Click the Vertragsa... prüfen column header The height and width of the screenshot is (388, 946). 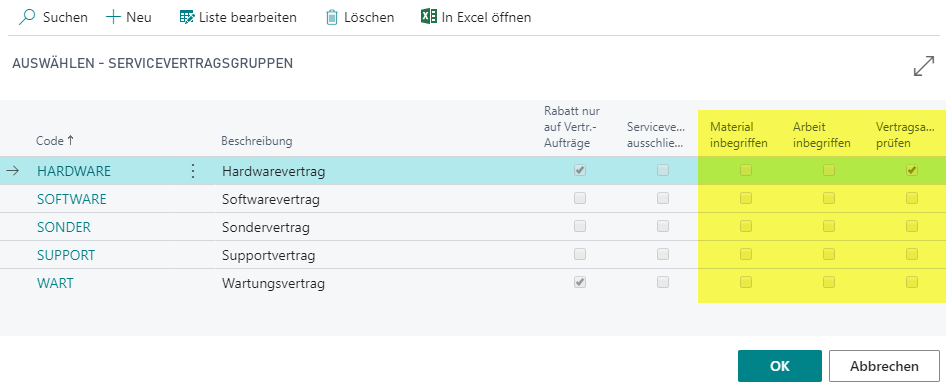click(x=905, y=135)
